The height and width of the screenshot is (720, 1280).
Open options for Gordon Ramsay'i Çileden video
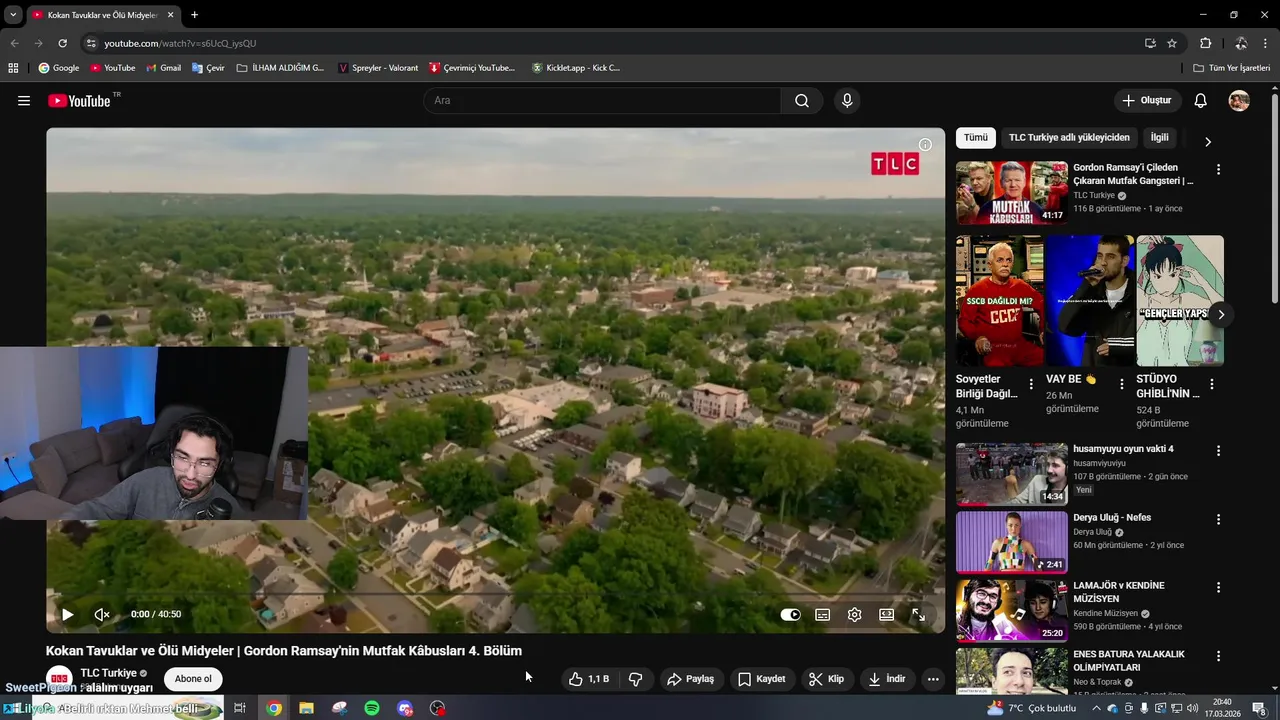pos(1218,170)
